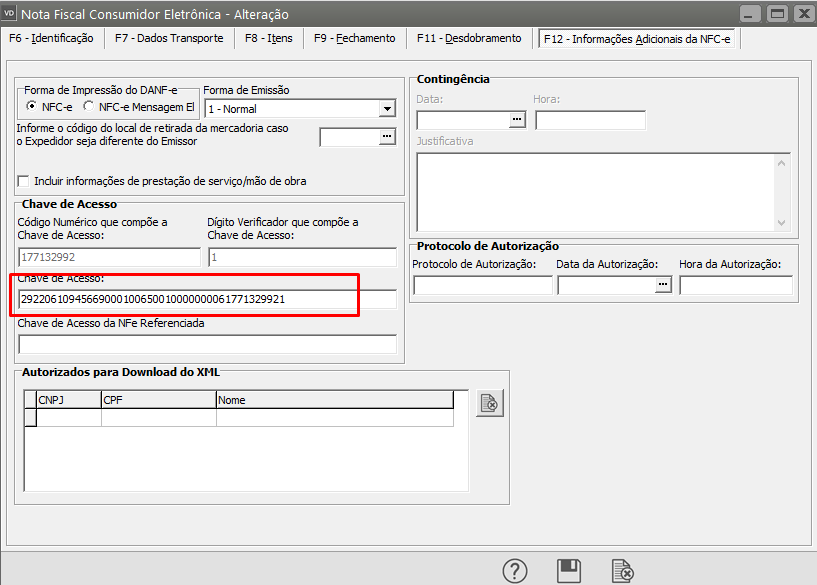Expand the Forma de Emissão dropdown arrow
Viewport: 817px width, 585px height.
click(x=387, y=109)
